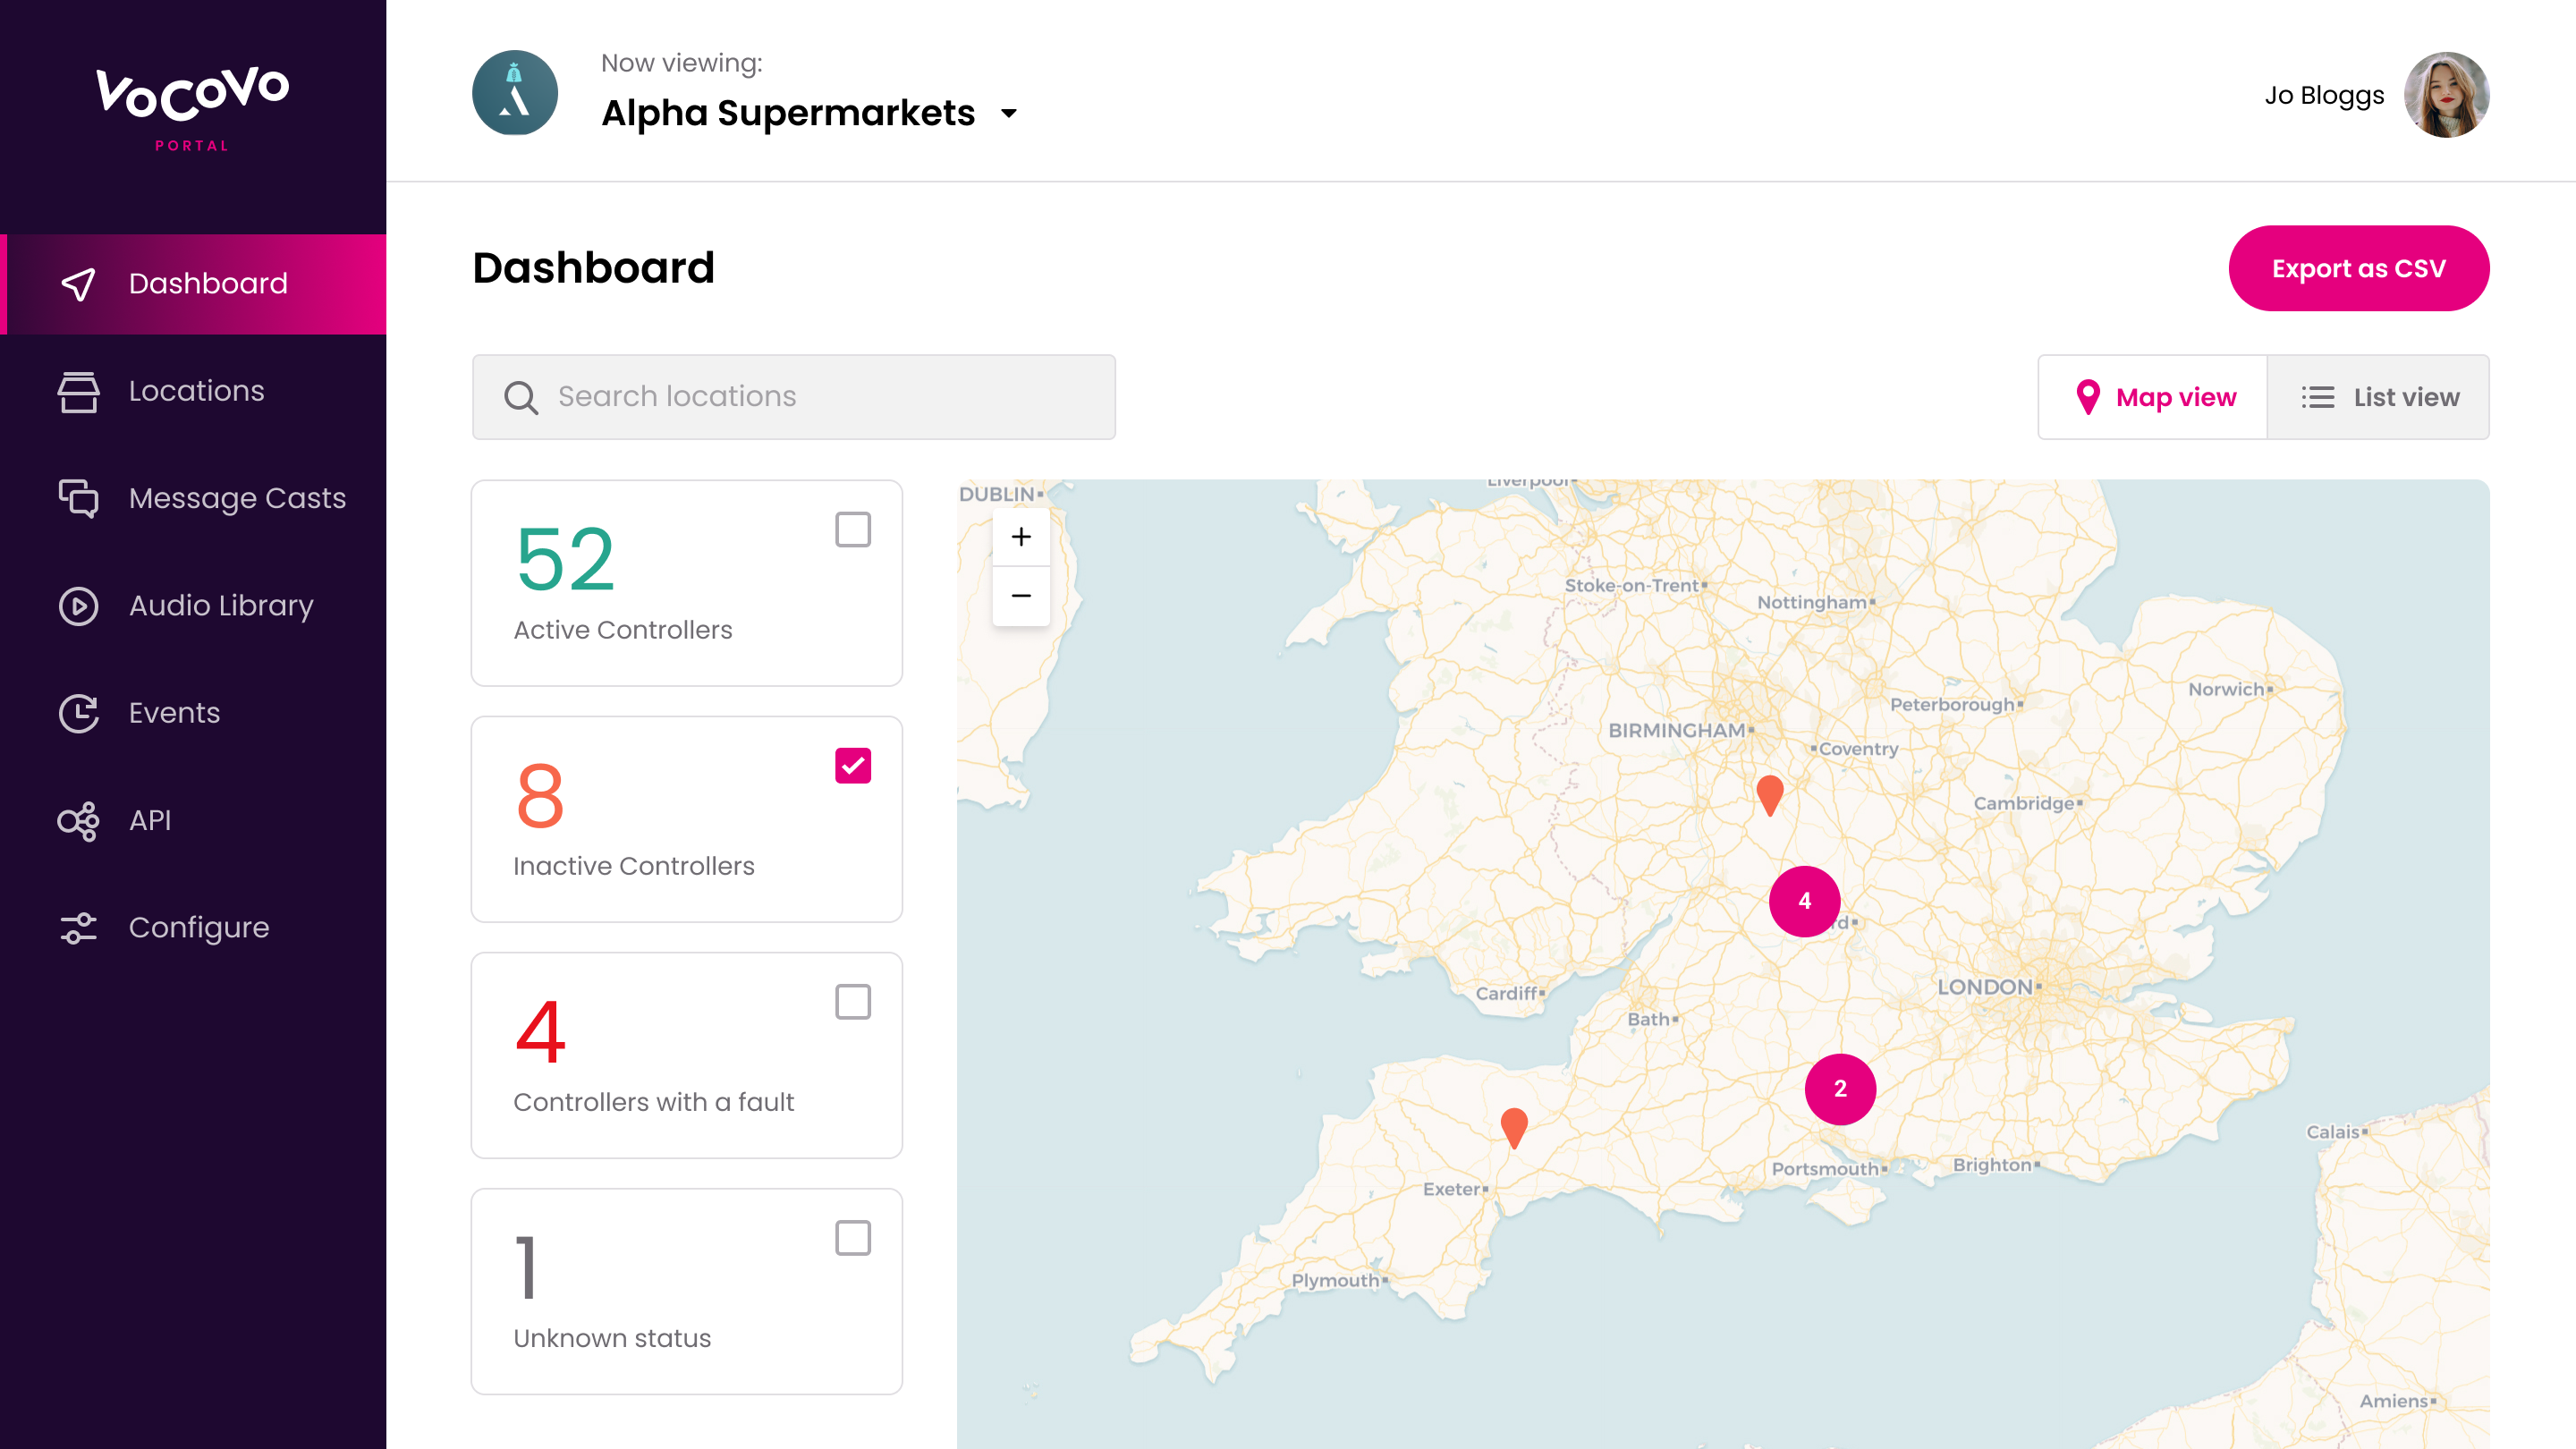
Task: Click the BIRMINGHAM label on map
Action: pyautogui.click(x=1676, y=731)
